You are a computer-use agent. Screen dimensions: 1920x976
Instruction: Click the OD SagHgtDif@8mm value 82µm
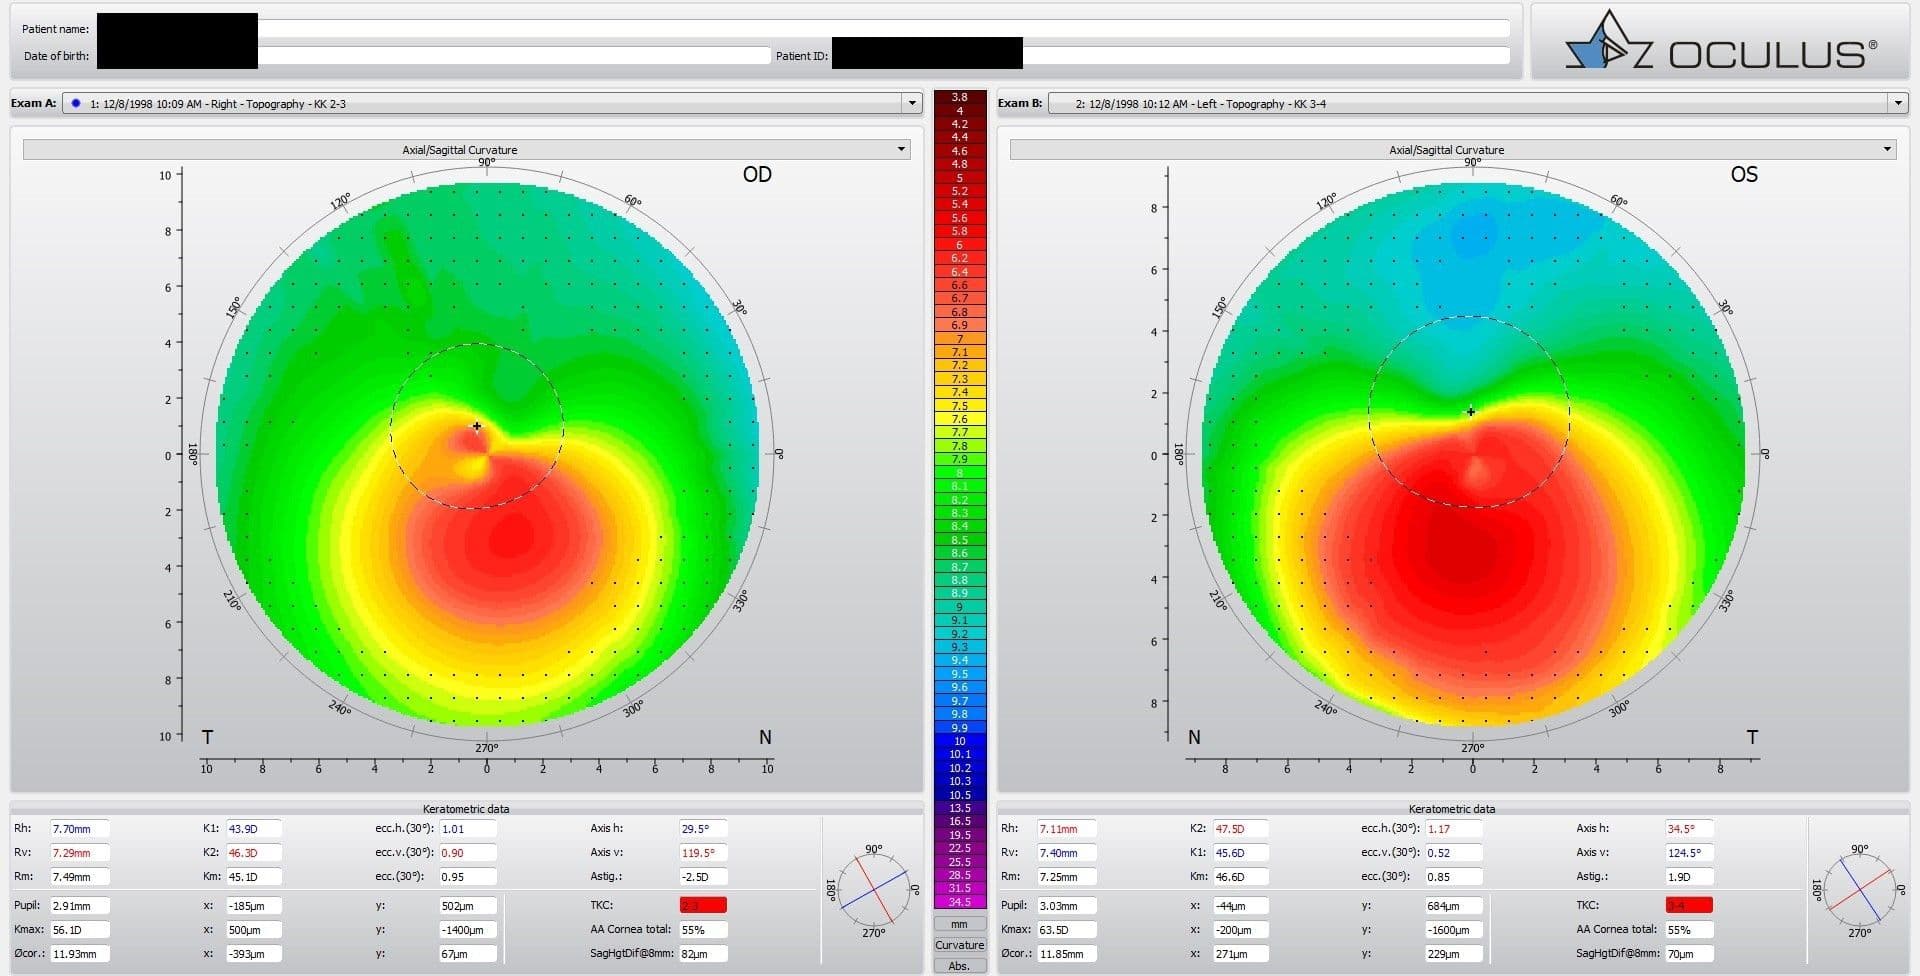(x=703, y=953)
